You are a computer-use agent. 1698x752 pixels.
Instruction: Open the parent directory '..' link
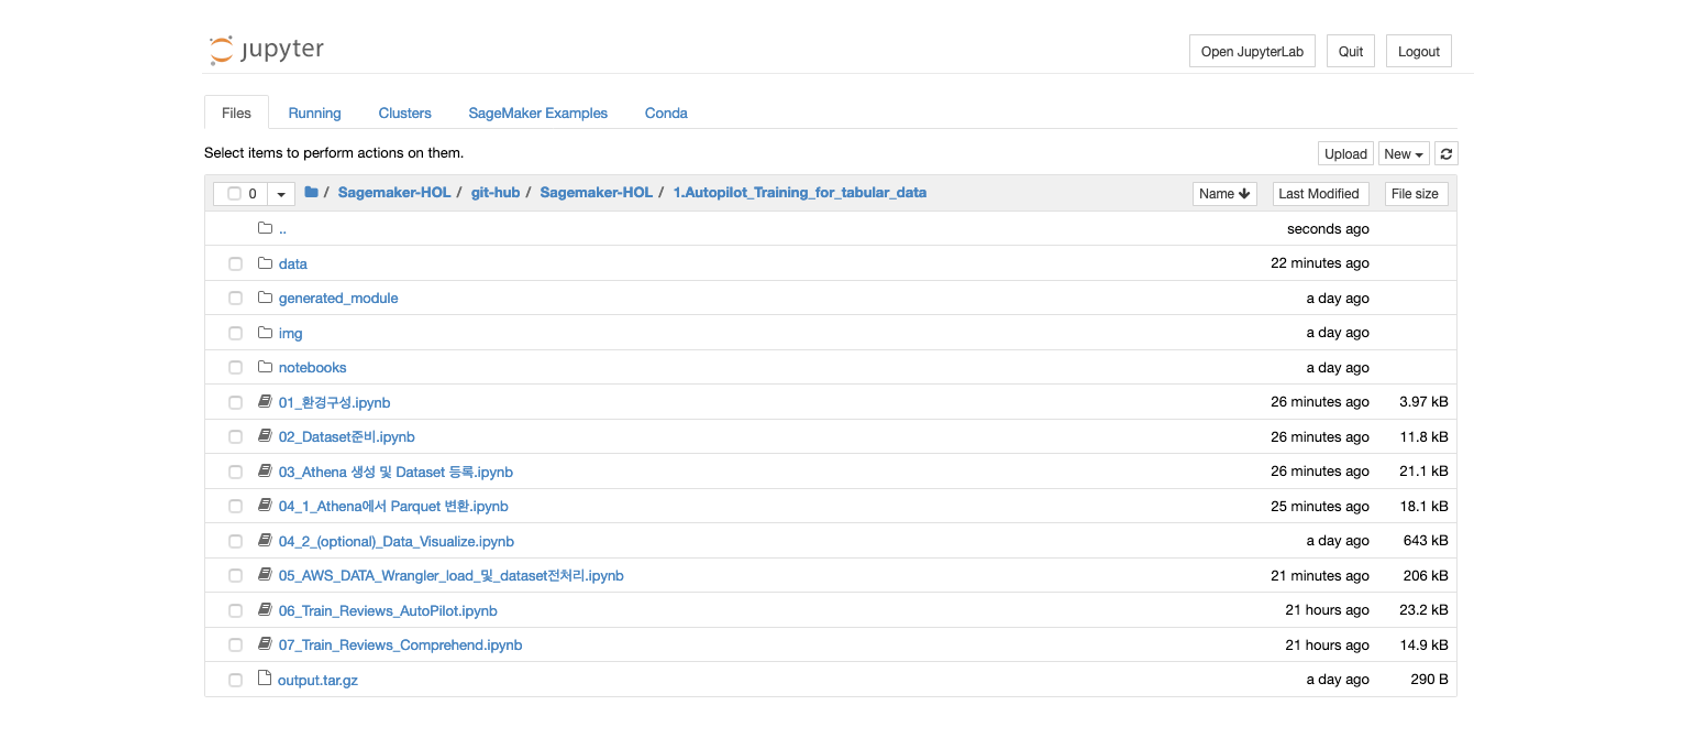[x=283, y=229]
